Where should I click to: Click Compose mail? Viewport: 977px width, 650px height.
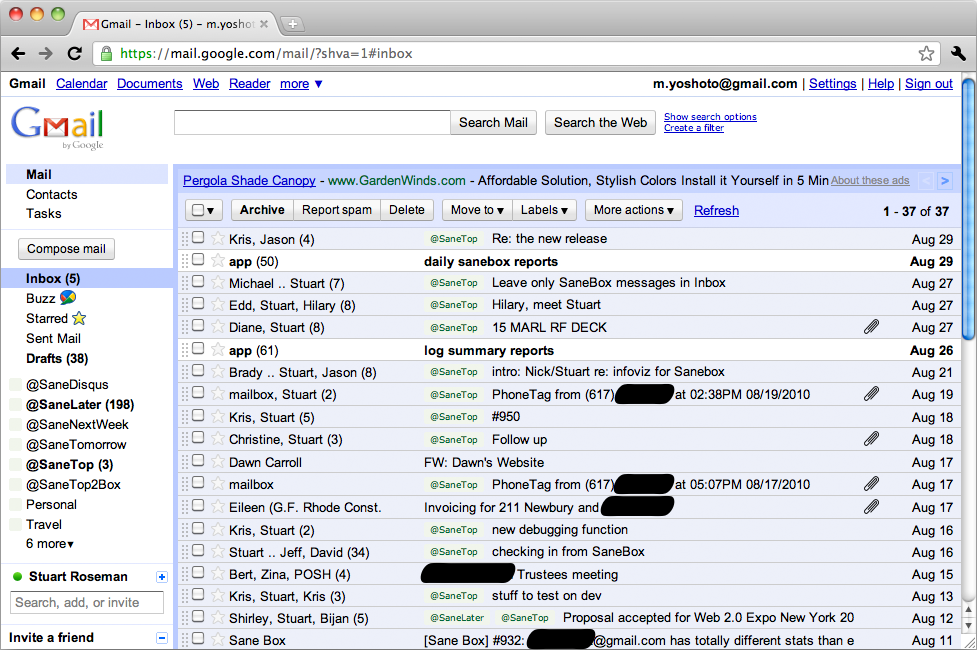point(67,249)
